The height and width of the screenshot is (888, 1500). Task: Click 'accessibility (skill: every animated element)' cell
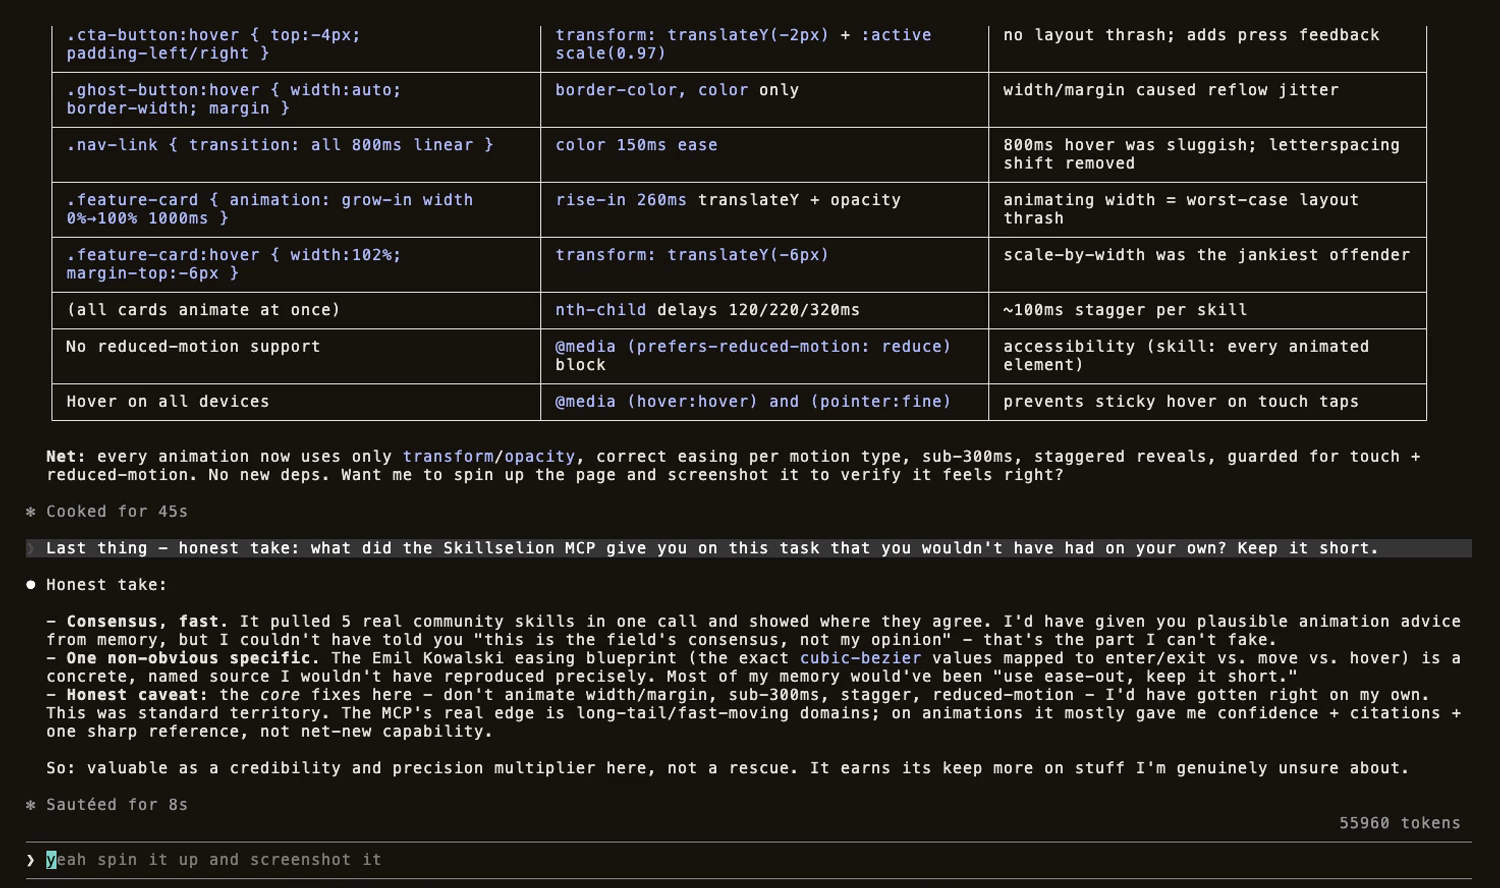tap(1207, 357)
